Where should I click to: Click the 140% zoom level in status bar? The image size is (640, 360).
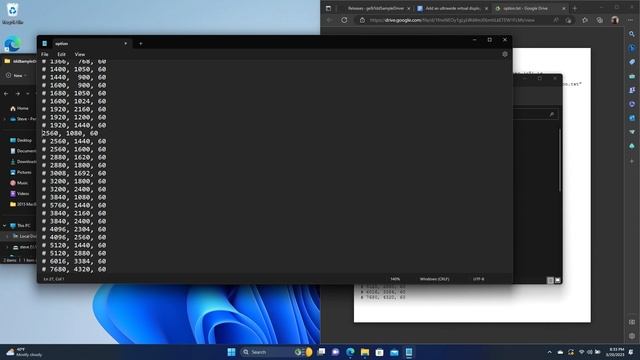[x=395, y=279]
